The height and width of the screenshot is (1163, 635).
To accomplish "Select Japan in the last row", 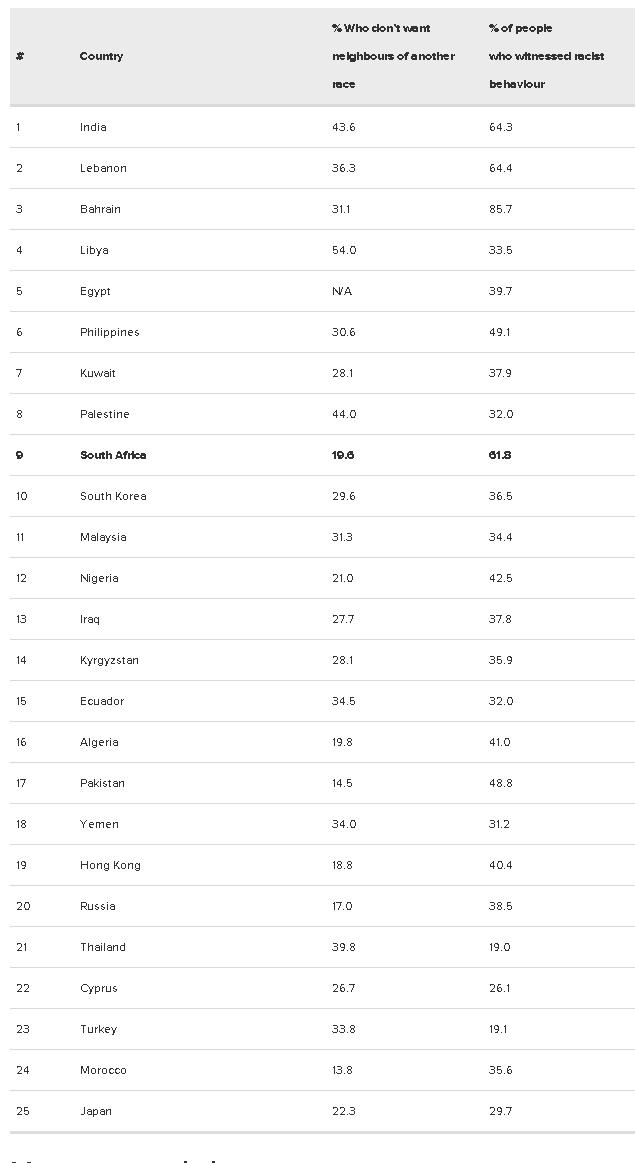I will [96, 1111].
